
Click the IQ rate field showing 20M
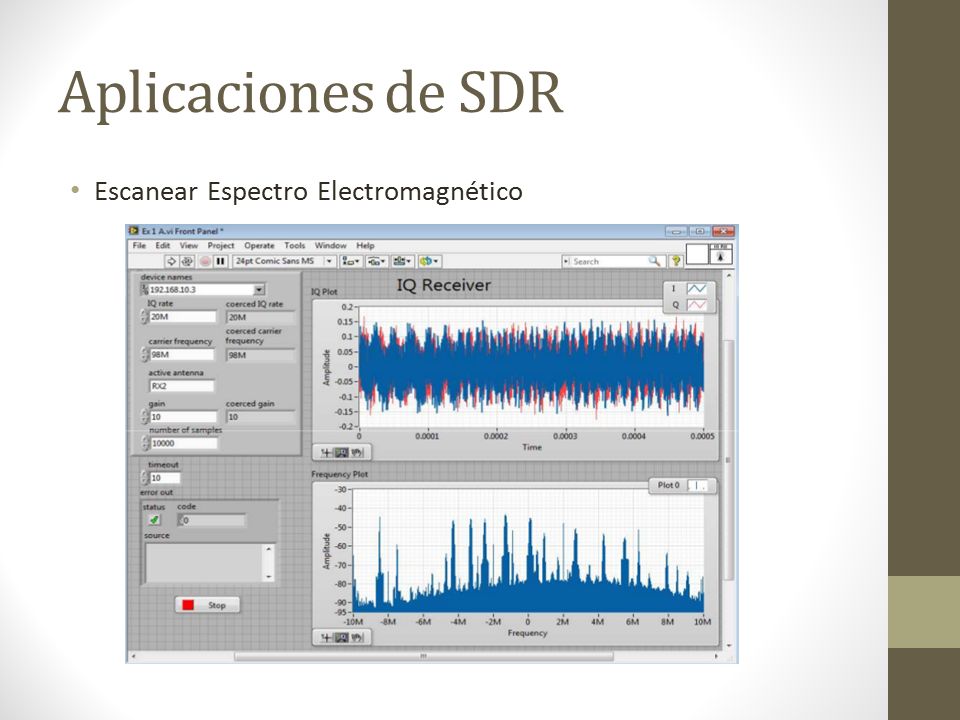183,317
